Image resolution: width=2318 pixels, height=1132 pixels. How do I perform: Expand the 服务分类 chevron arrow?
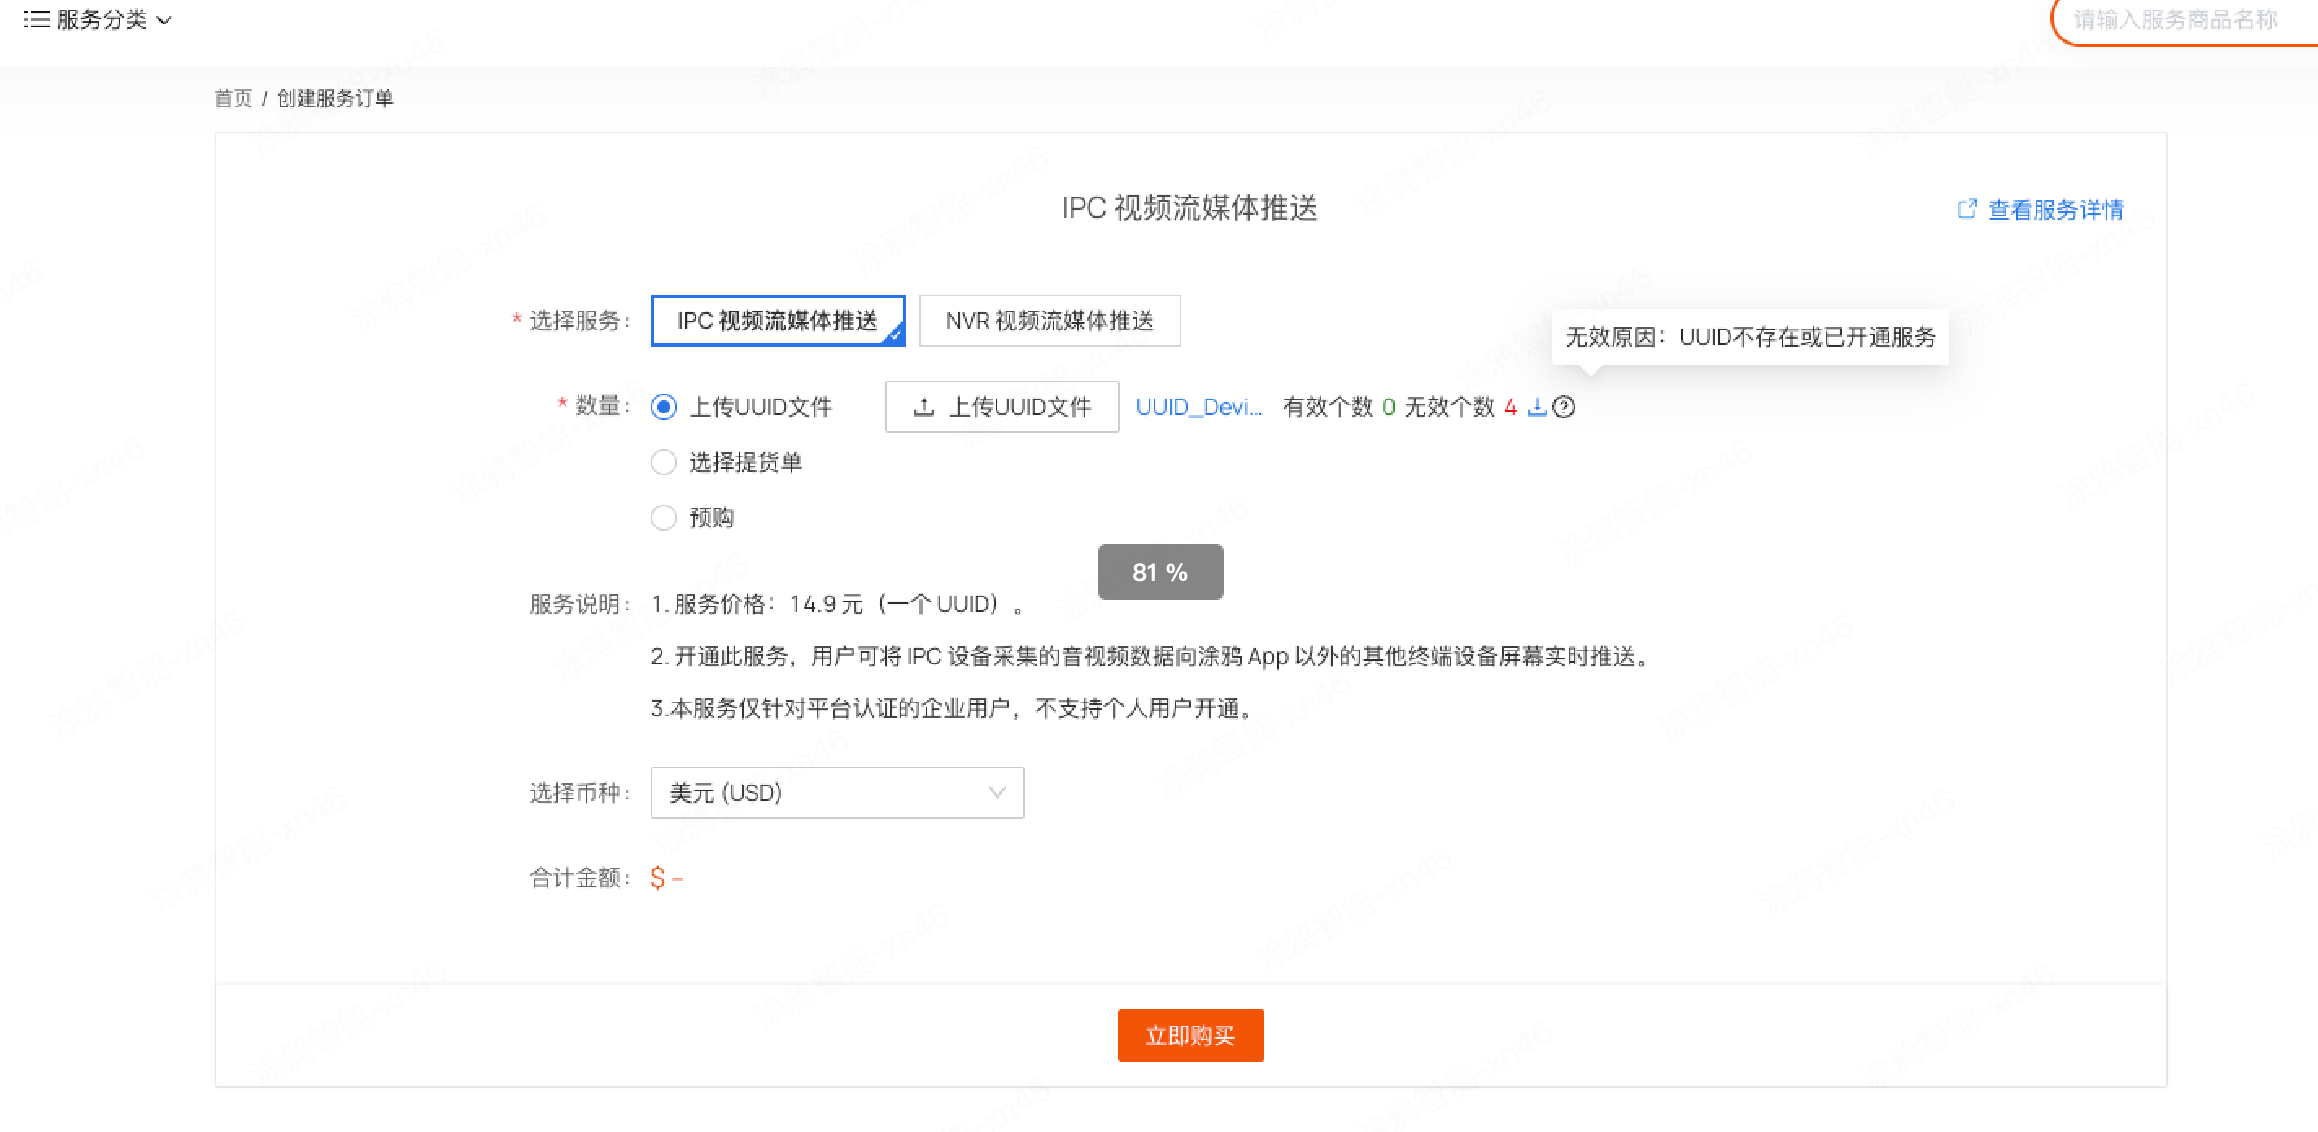[x=165, y=20]
